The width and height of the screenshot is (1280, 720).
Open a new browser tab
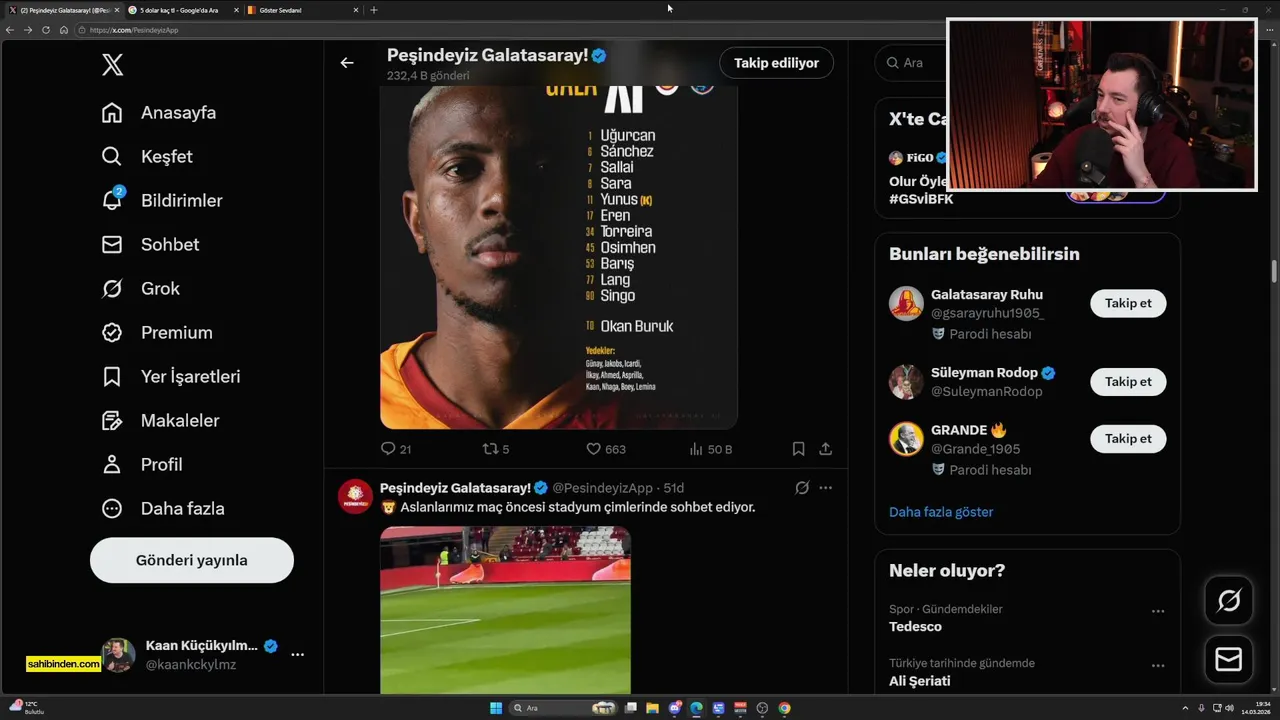(x=374, y=10)
